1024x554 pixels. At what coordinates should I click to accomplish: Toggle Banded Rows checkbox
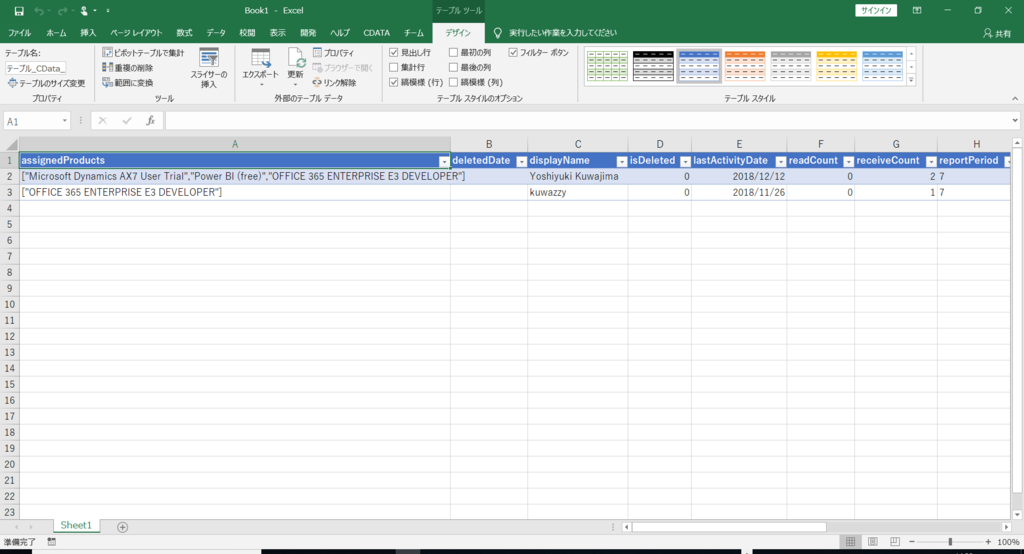(x=394, y=82)
